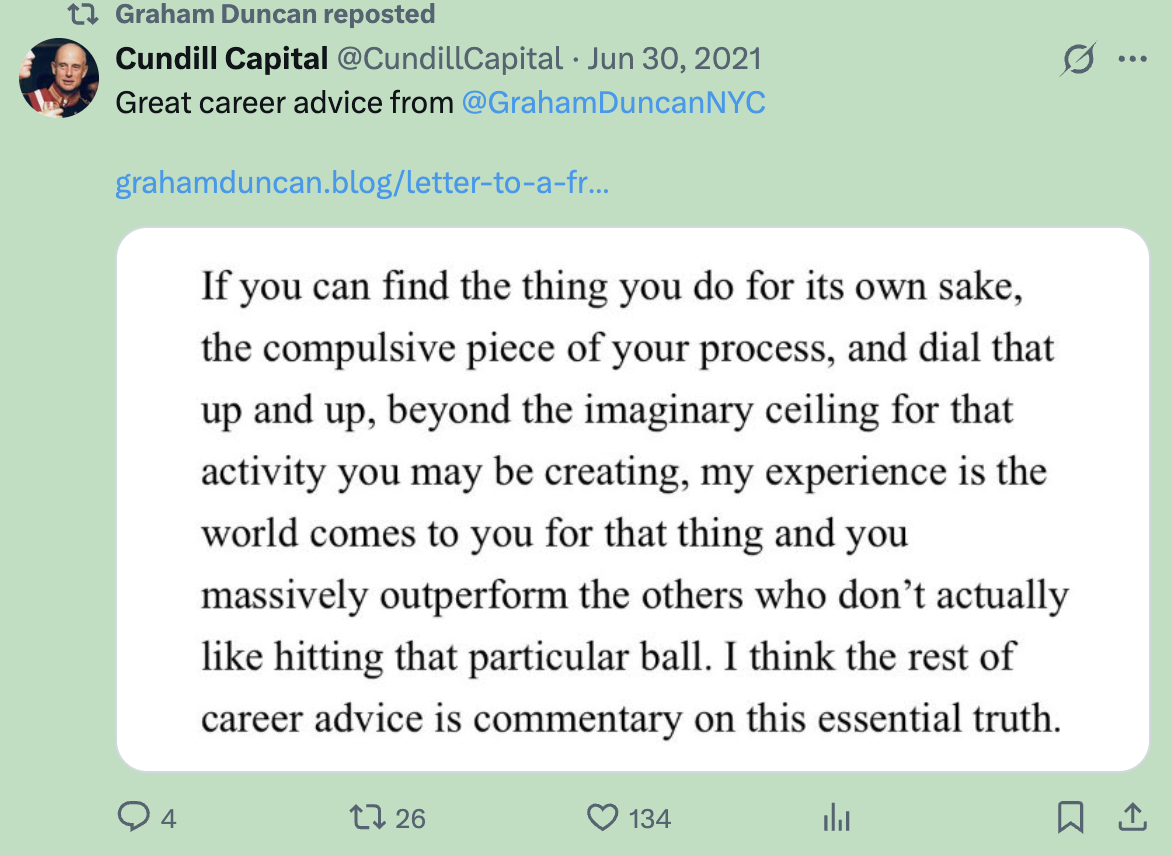Click the like count of 134

[650, 820]
